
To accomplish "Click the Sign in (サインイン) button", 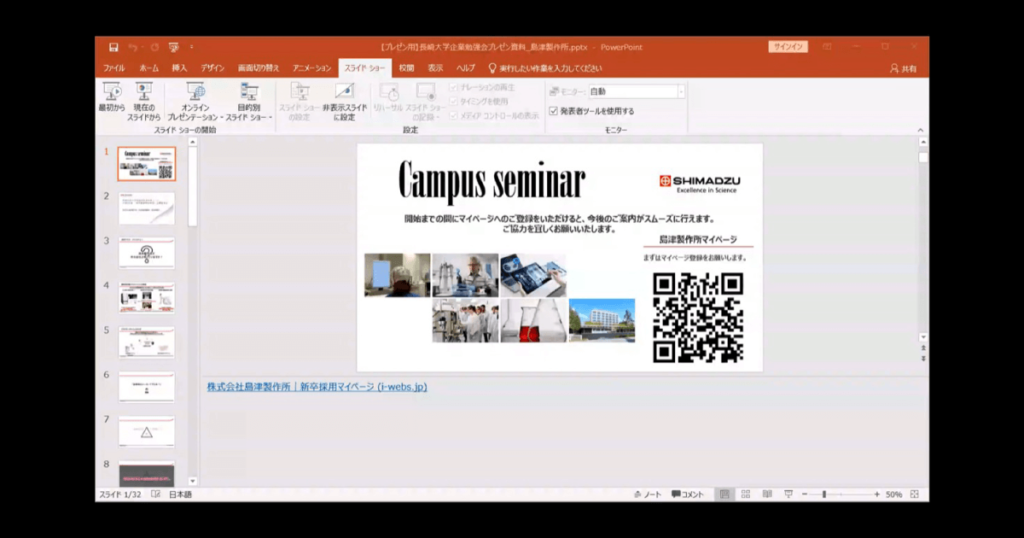I will pyautogui.click(x=788, y=47).
